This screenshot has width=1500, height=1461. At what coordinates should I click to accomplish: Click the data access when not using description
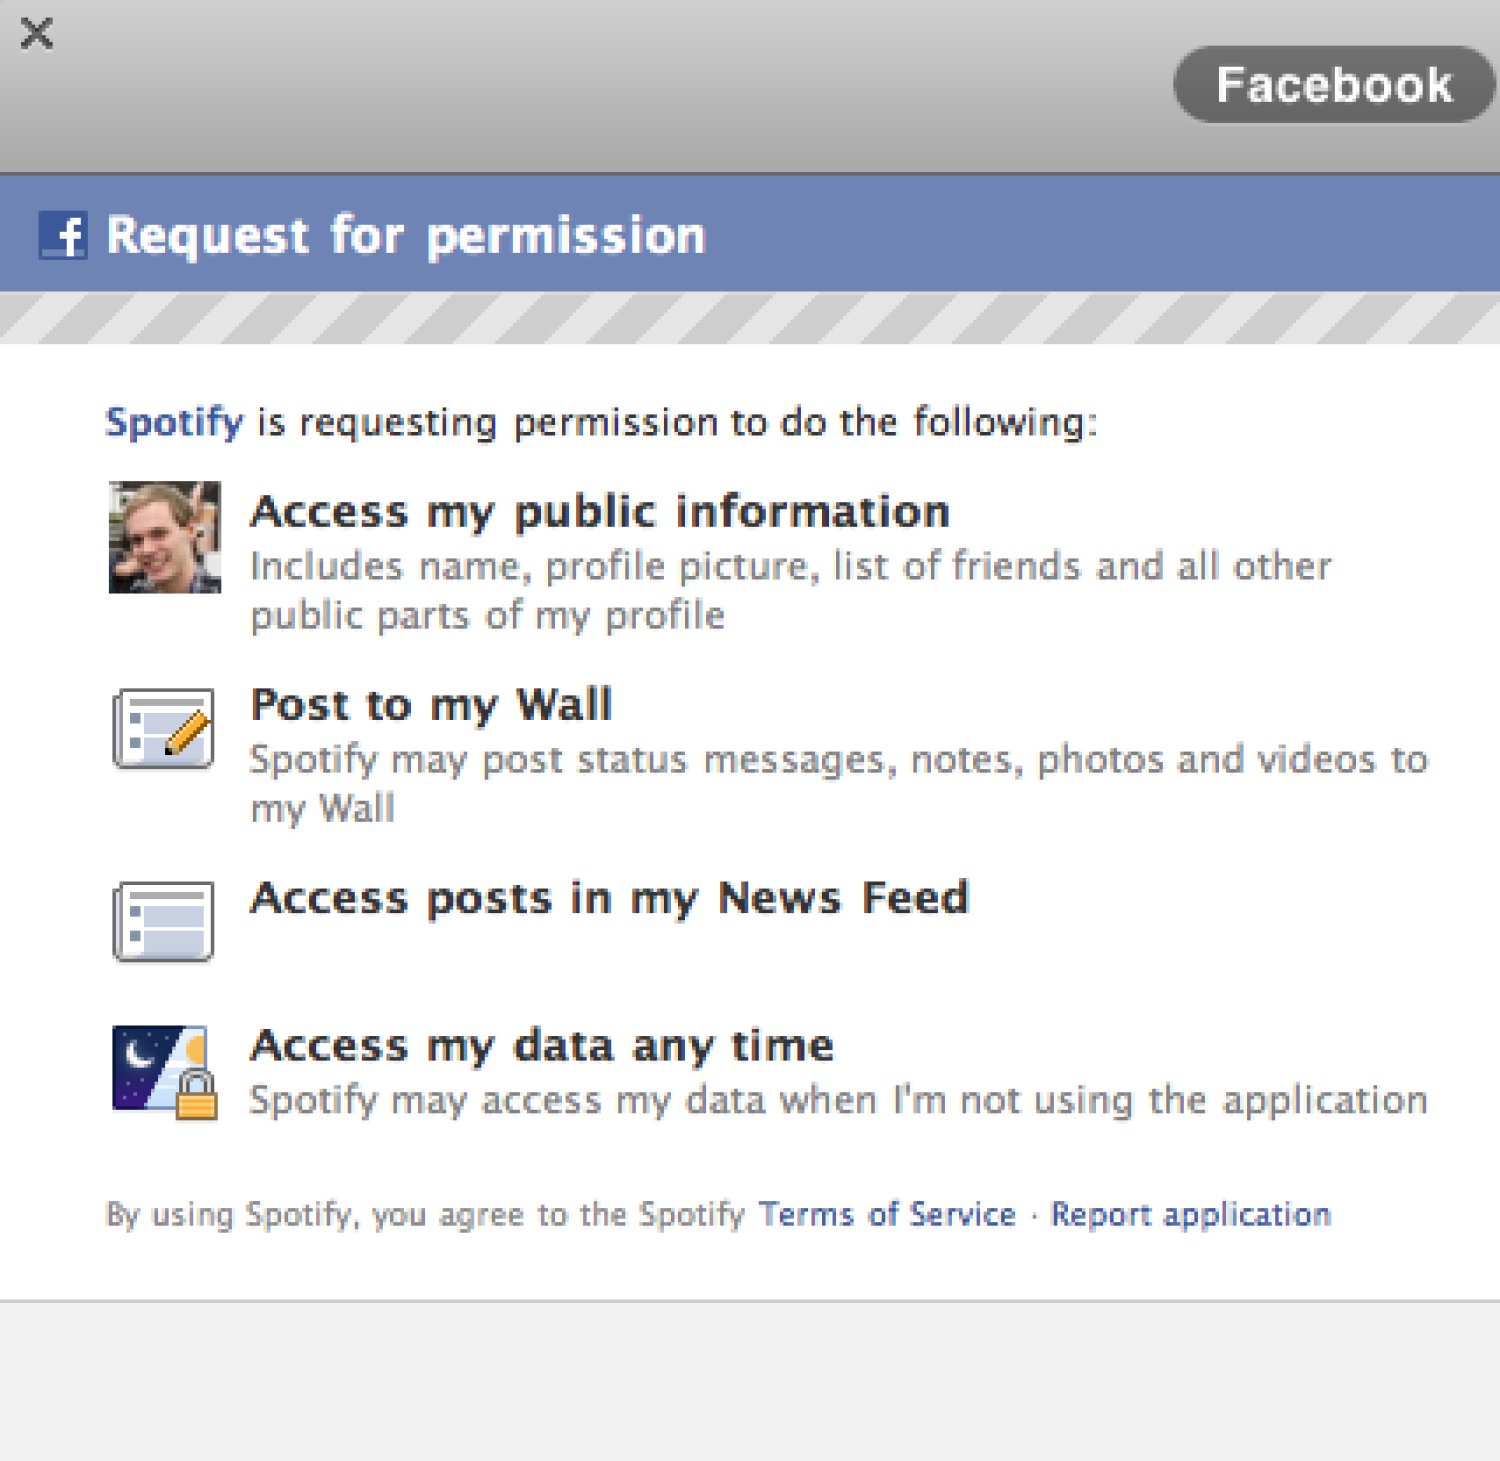click(x=838, y=1100)
